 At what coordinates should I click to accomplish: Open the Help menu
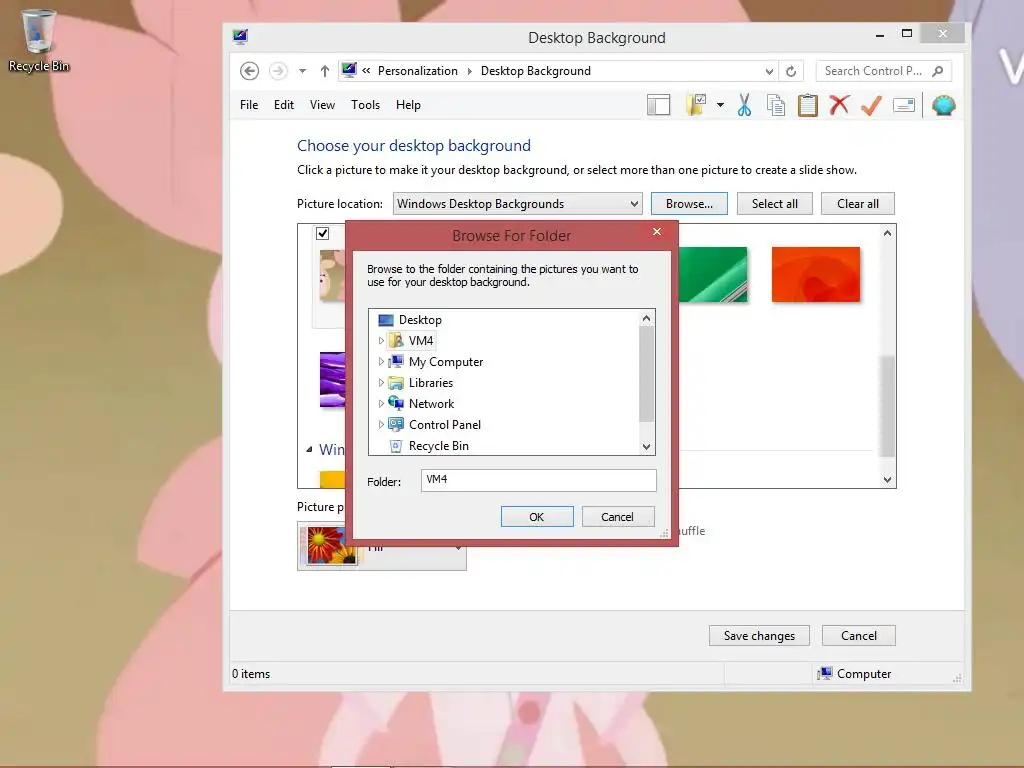pos(408,105)
